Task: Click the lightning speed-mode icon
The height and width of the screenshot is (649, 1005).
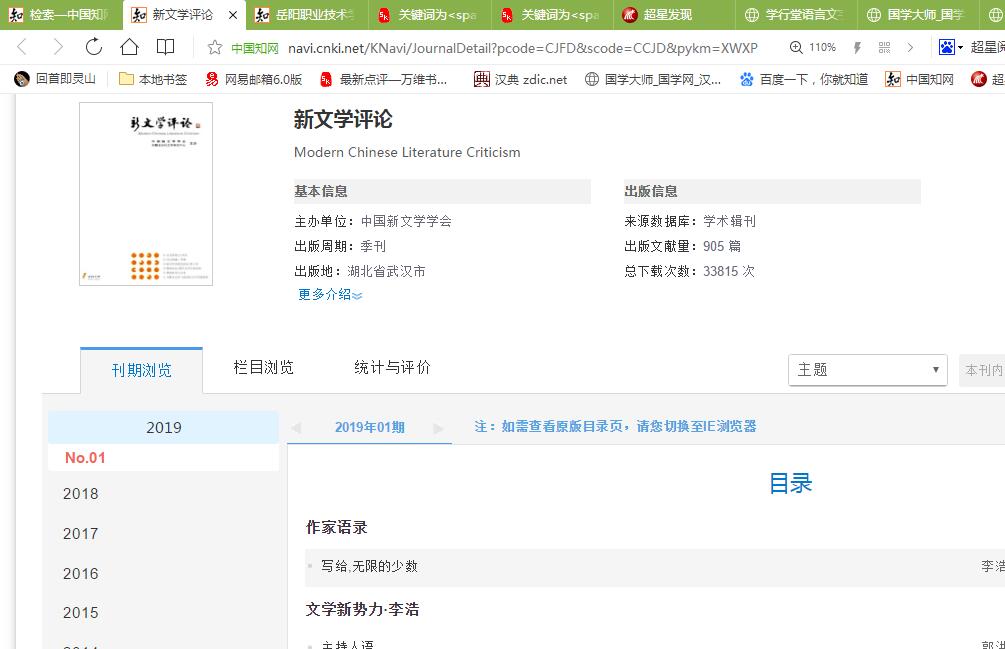Action: tap(857, 47)
